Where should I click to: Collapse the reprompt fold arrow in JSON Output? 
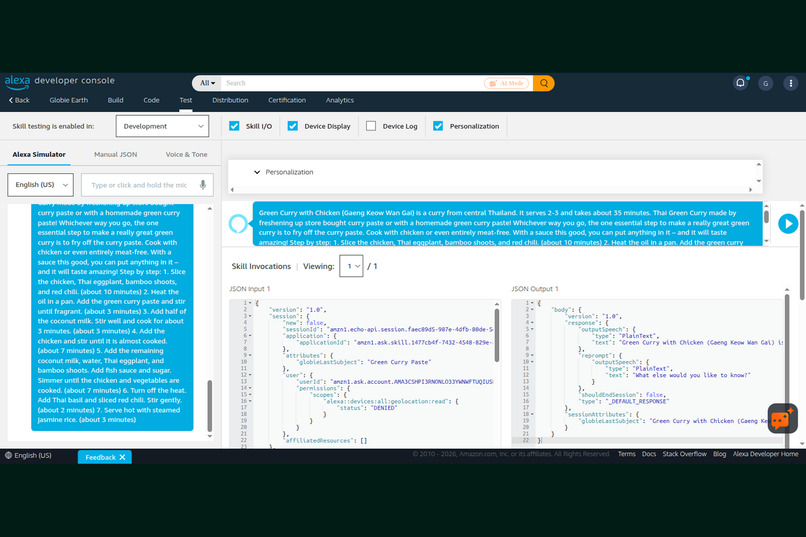(x=532, y=356)
